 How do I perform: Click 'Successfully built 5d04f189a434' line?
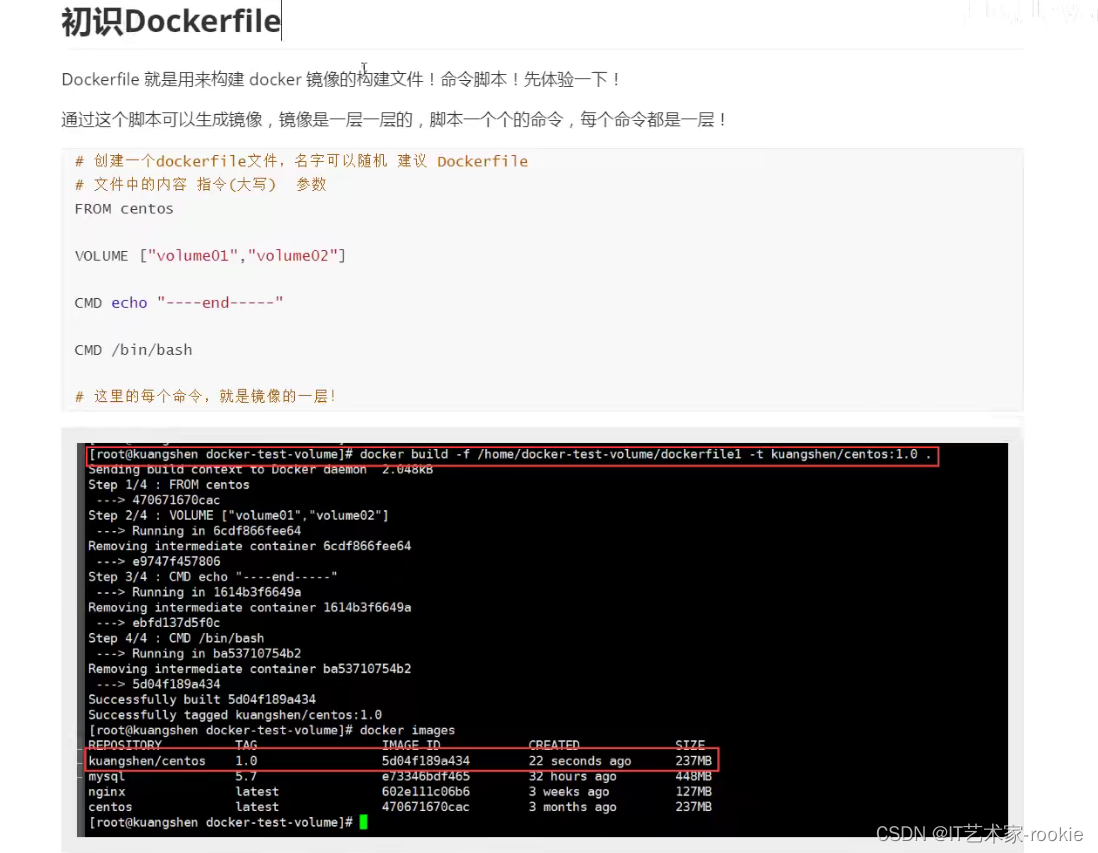click(x=202, y=700)
